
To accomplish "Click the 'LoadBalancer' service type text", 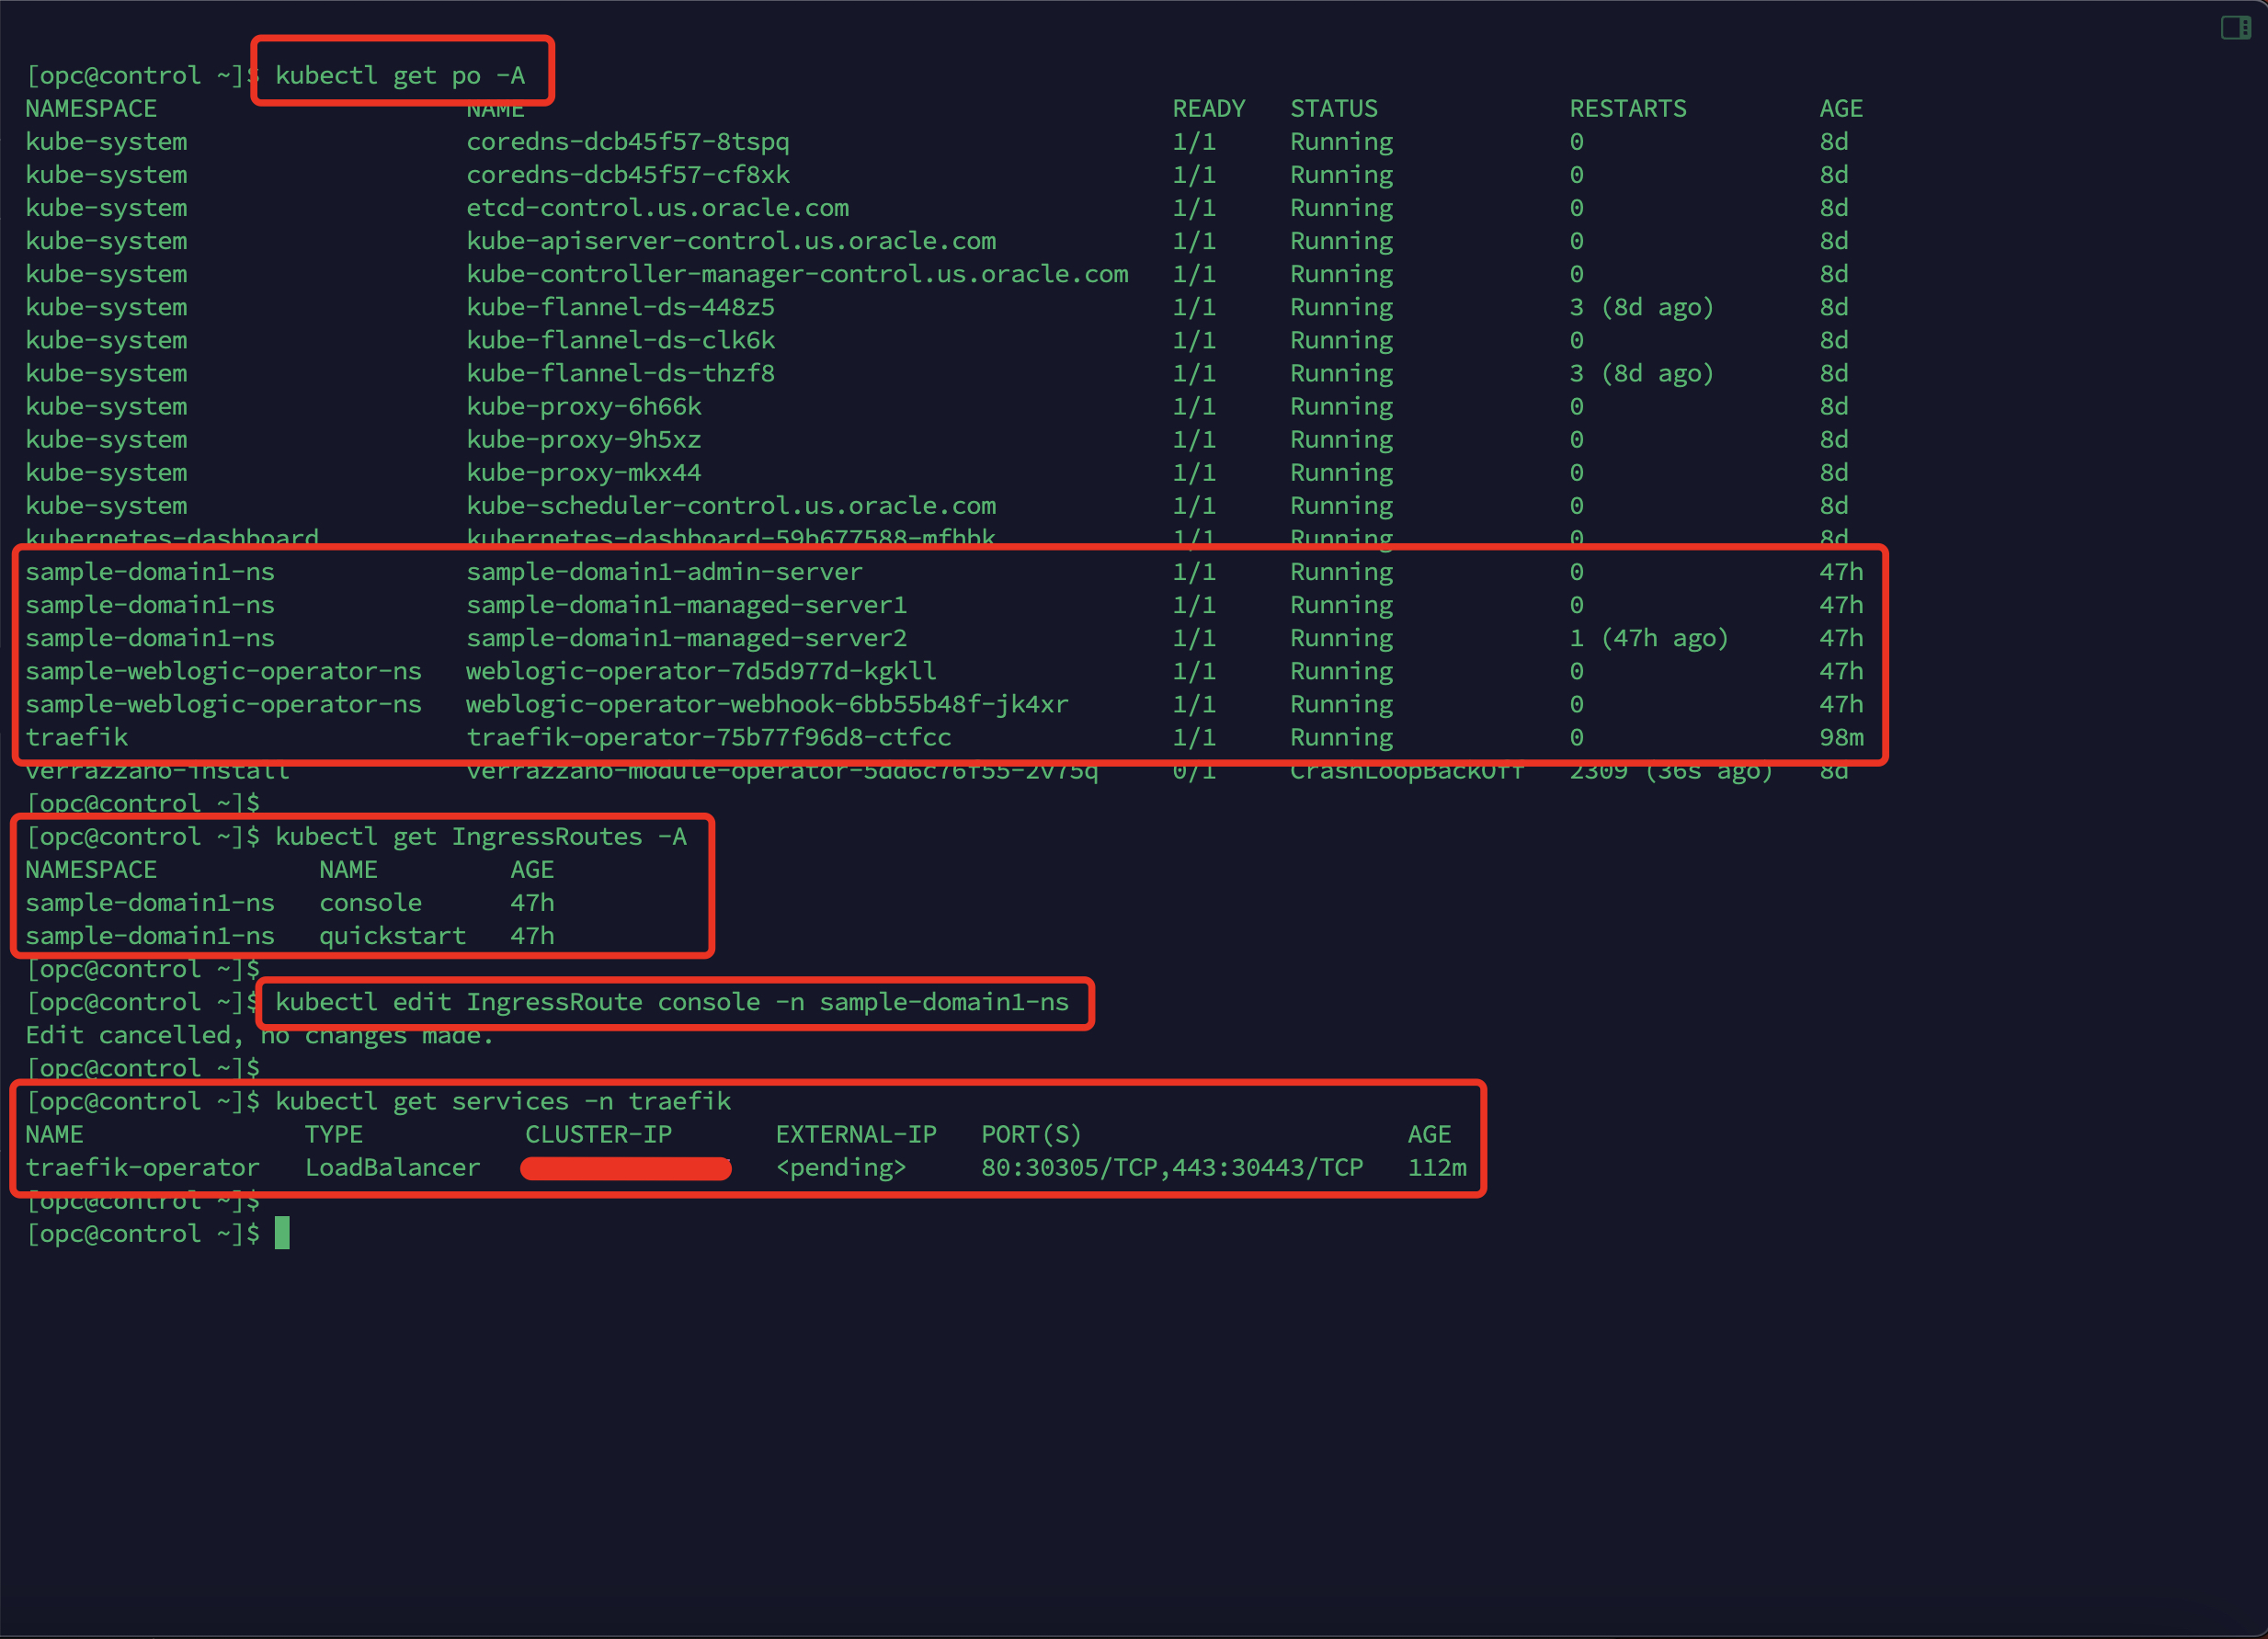I will (392, 1168).
